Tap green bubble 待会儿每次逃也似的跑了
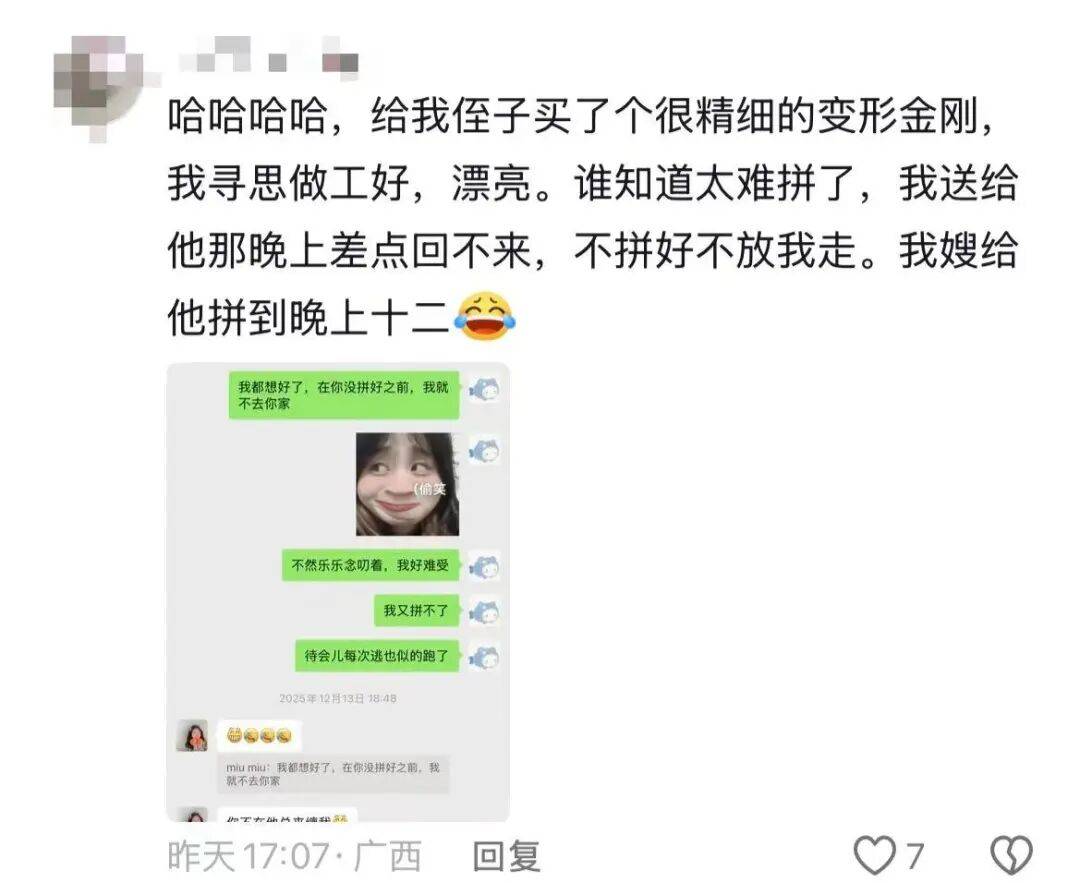Screen dimensions: 1080x883 tap(377, 656)
